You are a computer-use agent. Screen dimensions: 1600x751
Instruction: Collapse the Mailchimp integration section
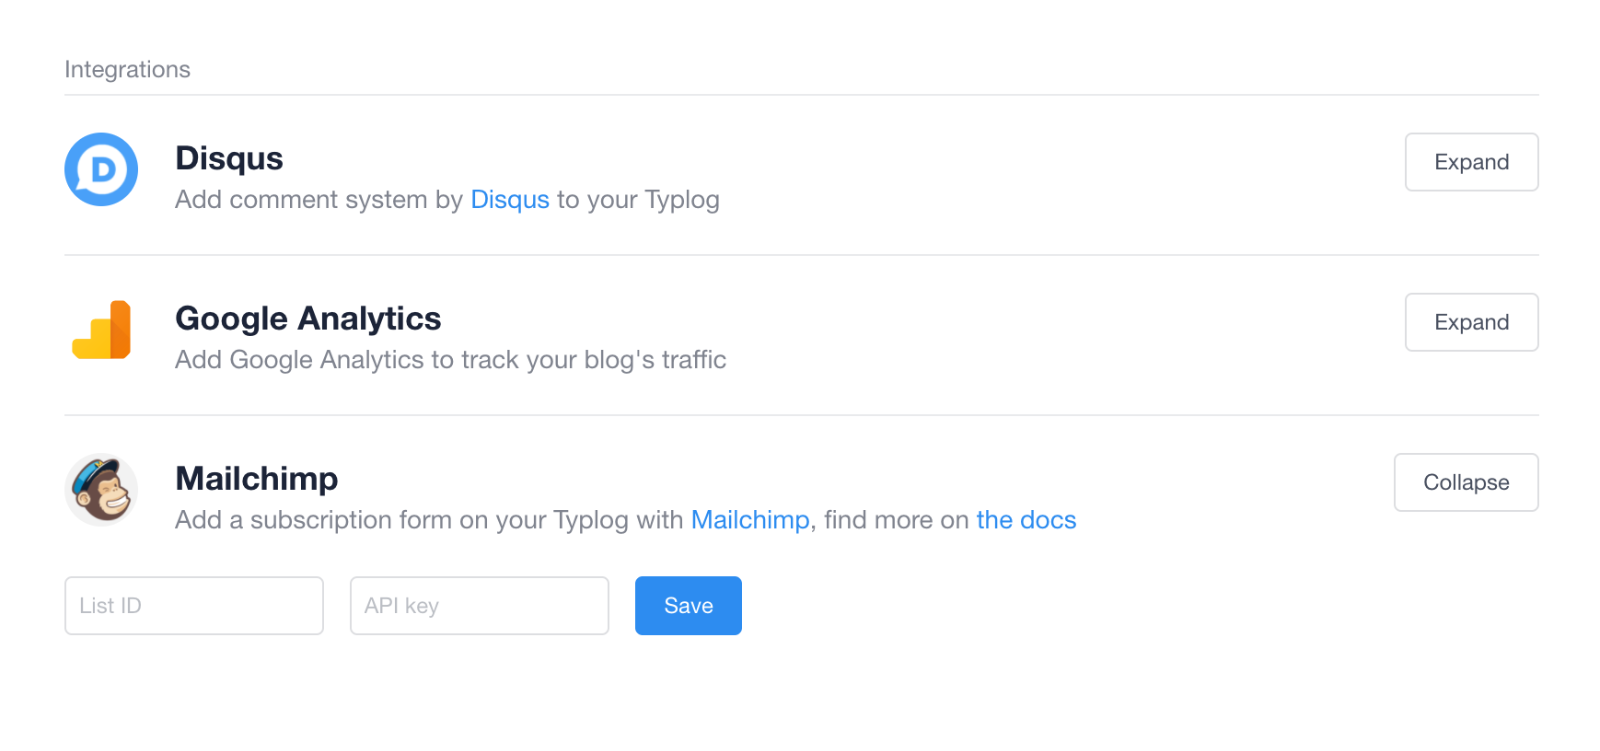(1466, 482)
